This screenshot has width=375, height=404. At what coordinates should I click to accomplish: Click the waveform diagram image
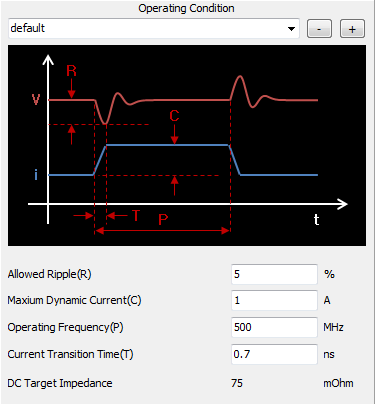tap(187, 146)
